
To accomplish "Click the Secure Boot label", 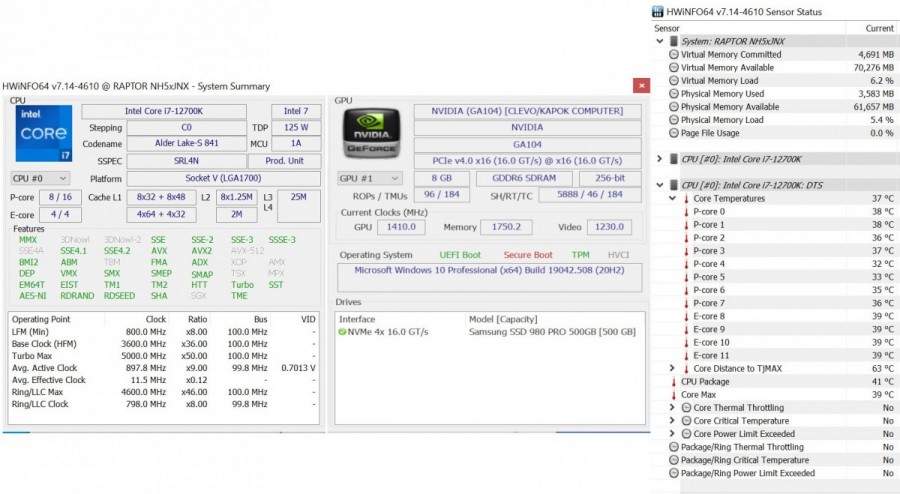I will [x=528, y=255].
